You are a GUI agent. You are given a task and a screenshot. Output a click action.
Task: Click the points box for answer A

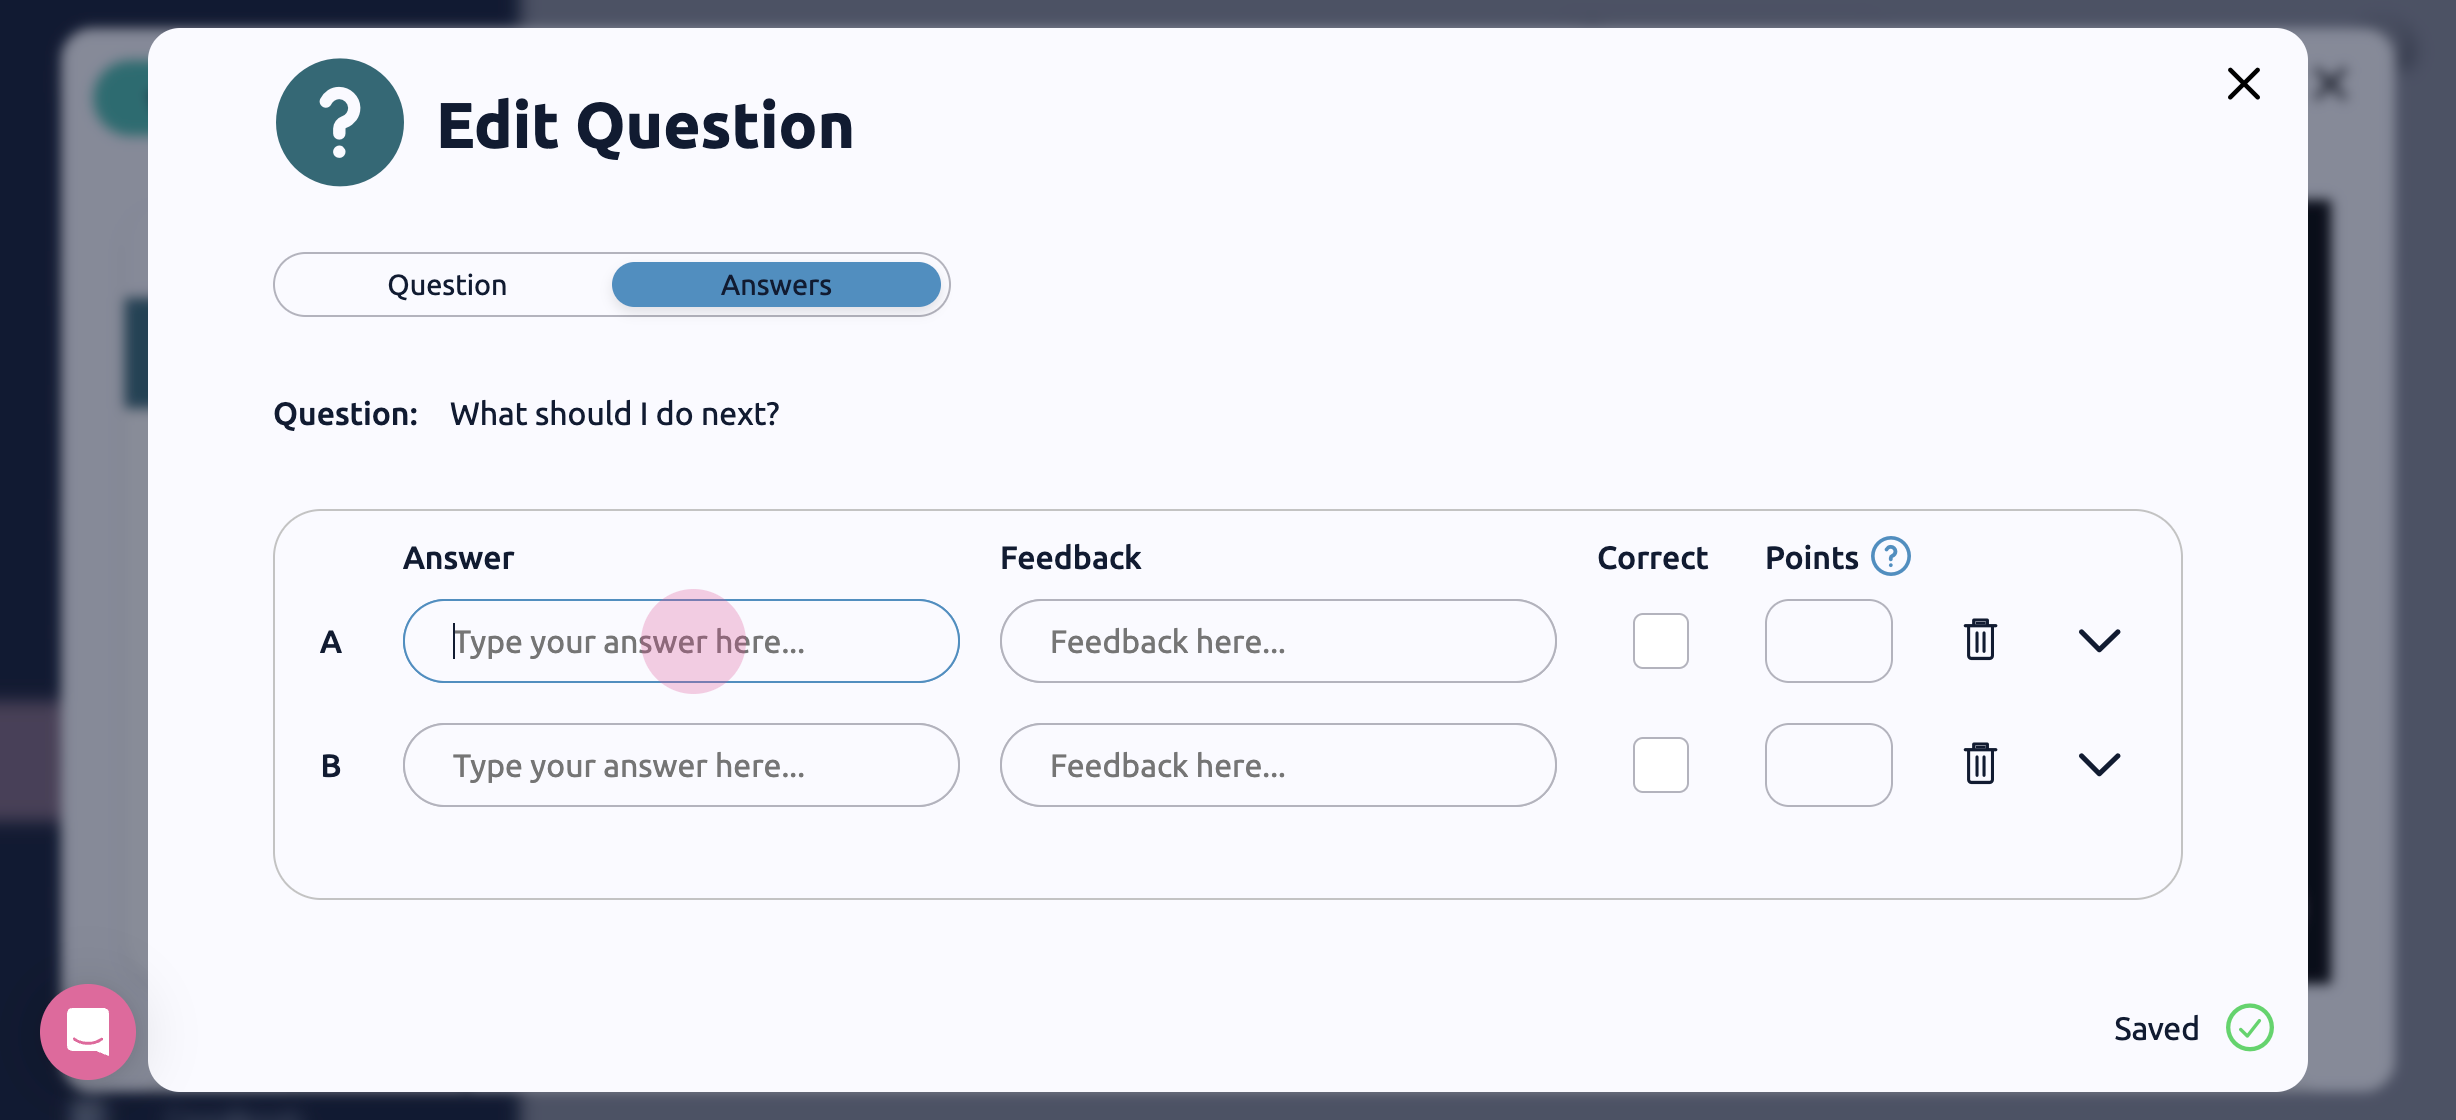coord(1828,641)
